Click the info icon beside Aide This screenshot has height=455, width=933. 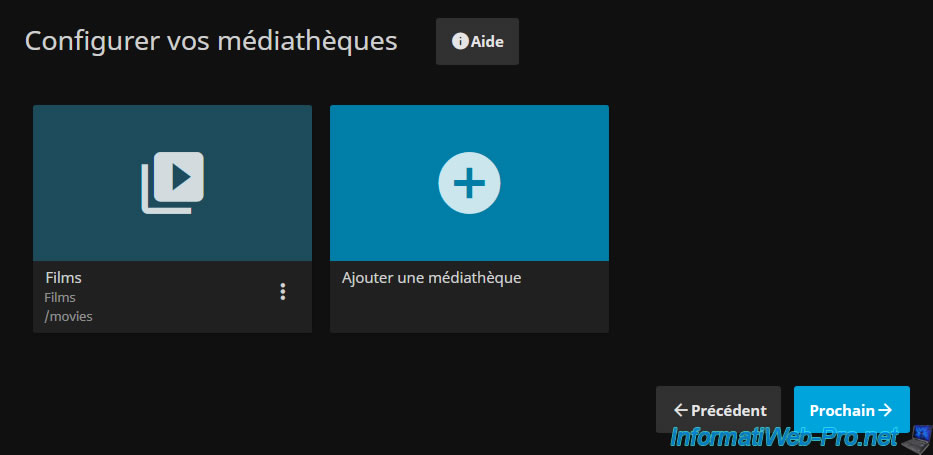[x=460, y=41]
